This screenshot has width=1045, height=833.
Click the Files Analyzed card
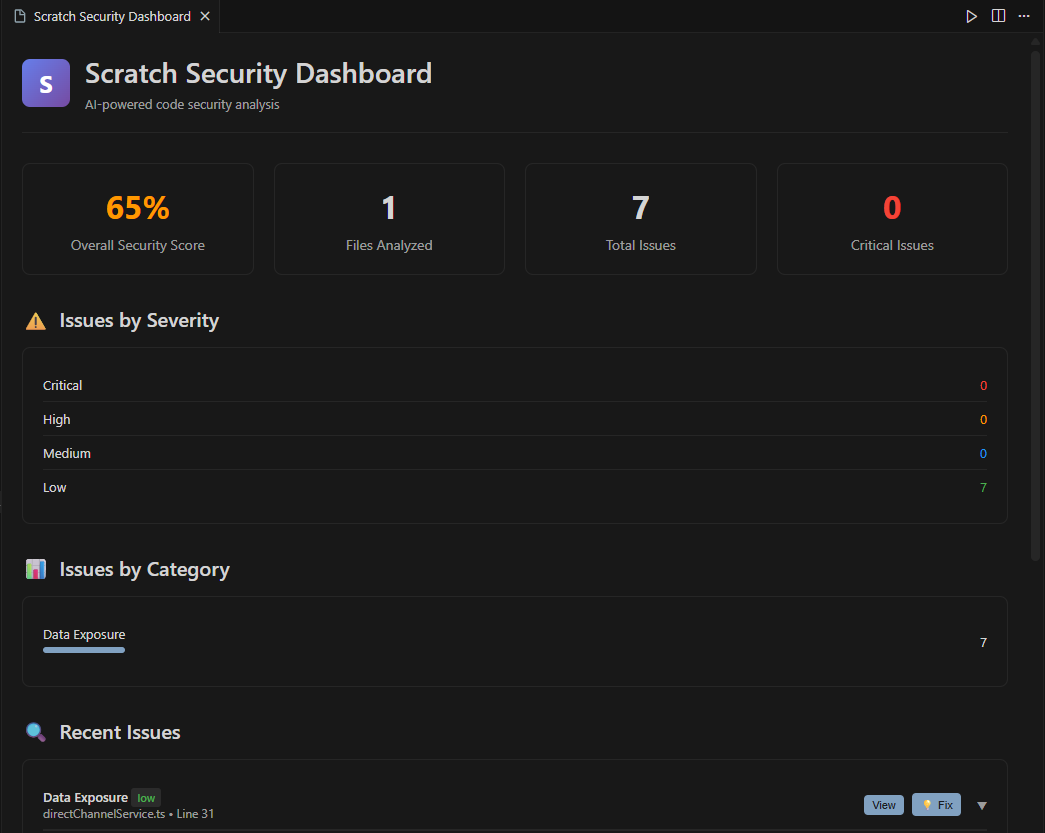(x=389, y=219)
